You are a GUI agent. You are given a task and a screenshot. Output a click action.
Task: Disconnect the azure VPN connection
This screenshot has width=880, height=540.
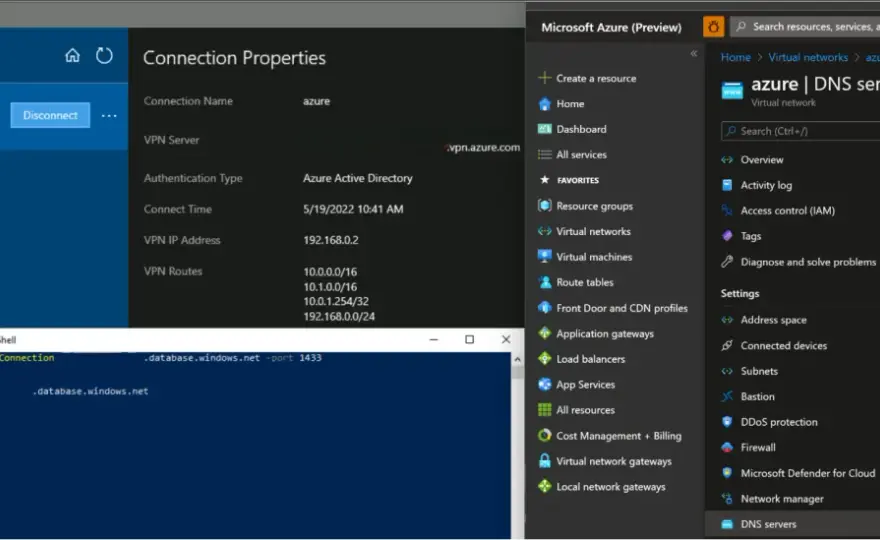[x=50, y=115]
